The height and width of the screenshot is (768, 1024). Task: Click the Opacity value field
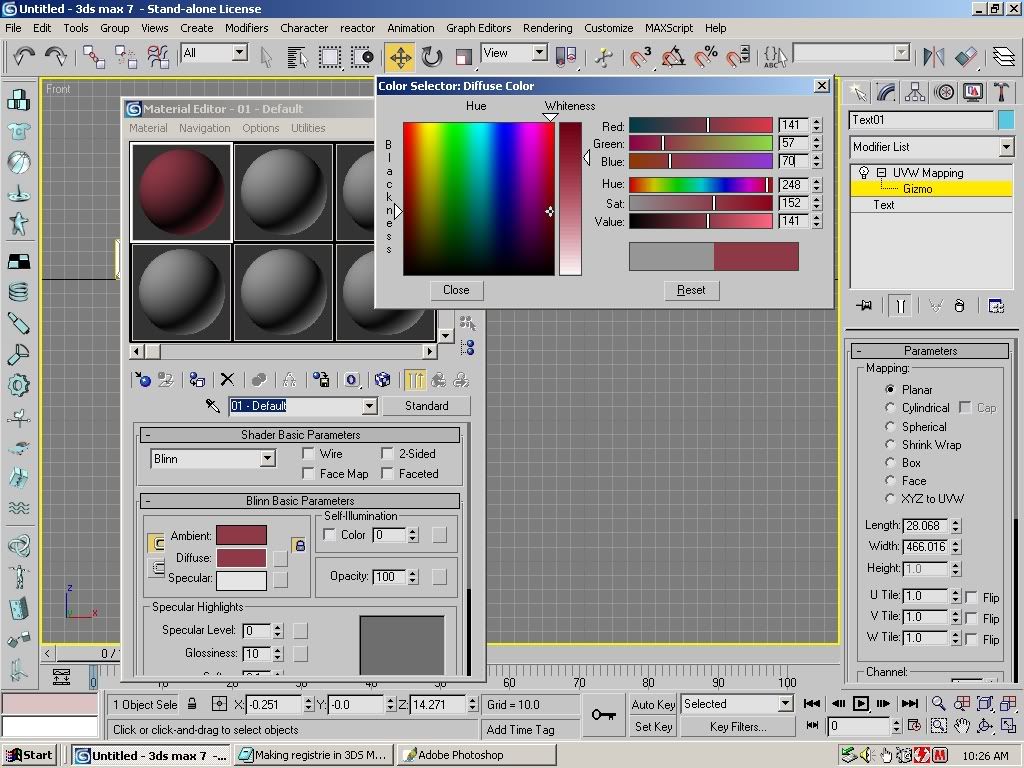[389, 577]
